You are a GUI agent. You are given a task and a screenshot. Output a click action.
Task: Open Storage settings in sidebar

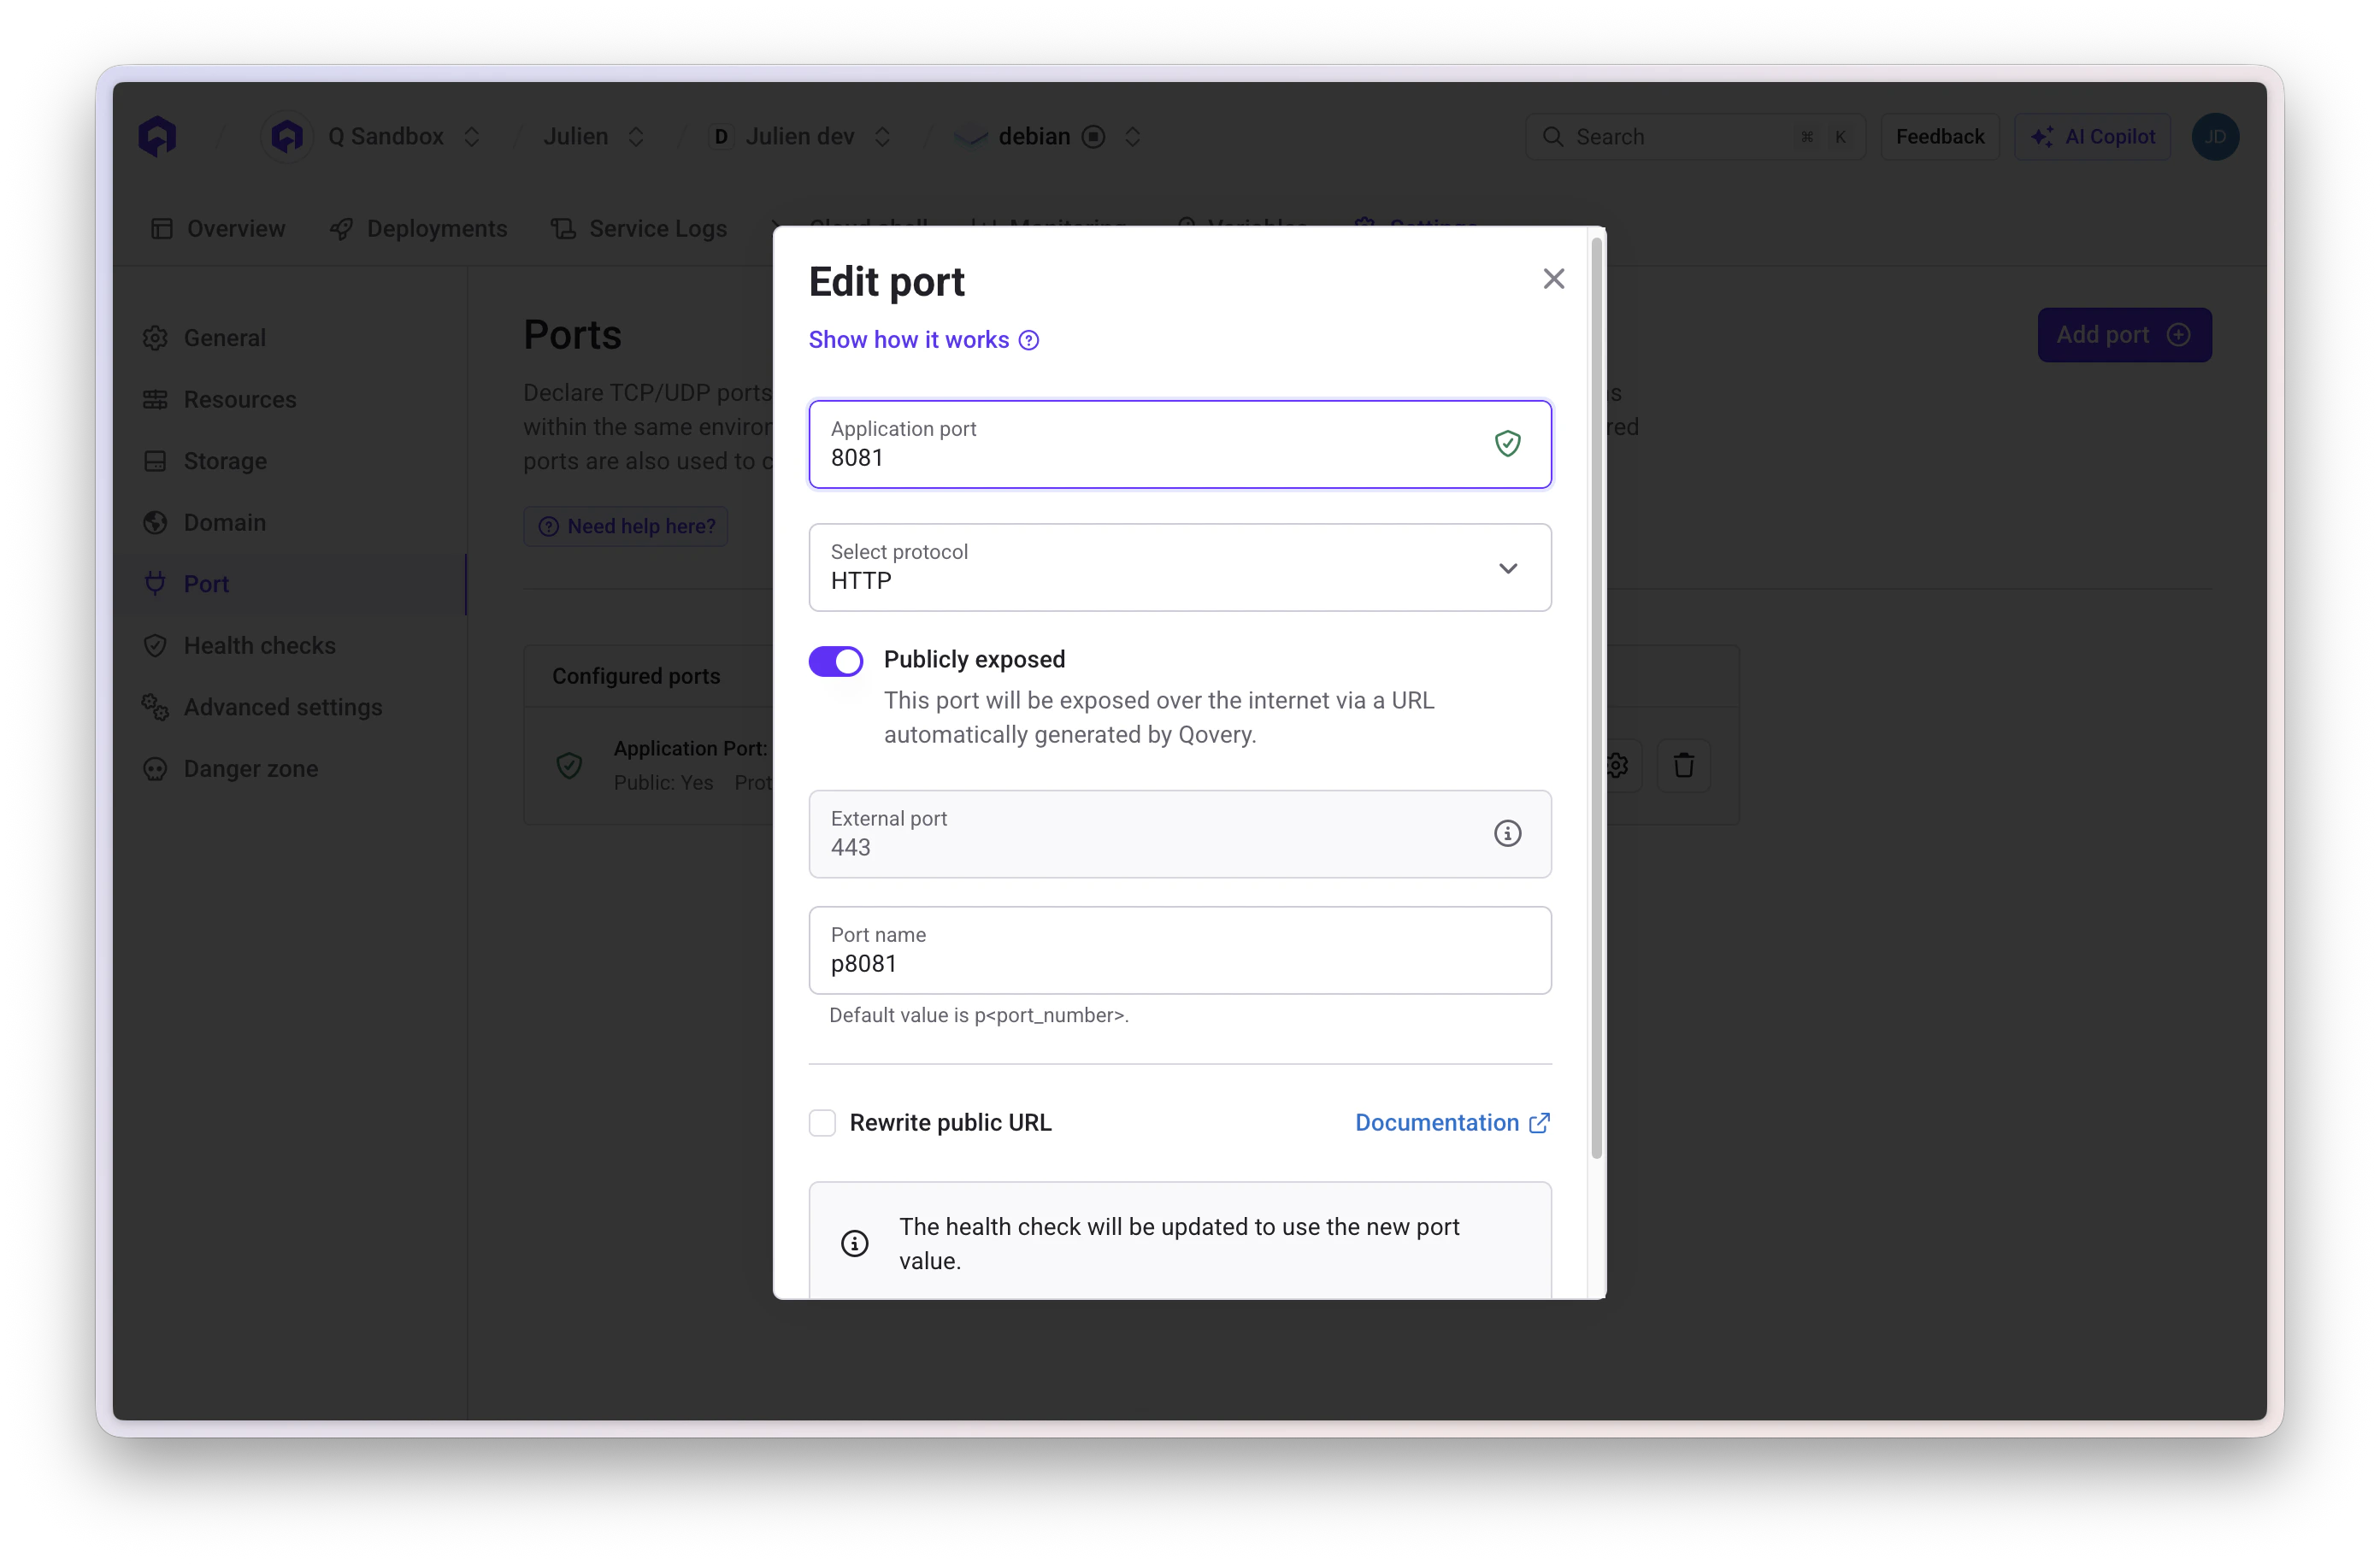click(x=289, y=461)
